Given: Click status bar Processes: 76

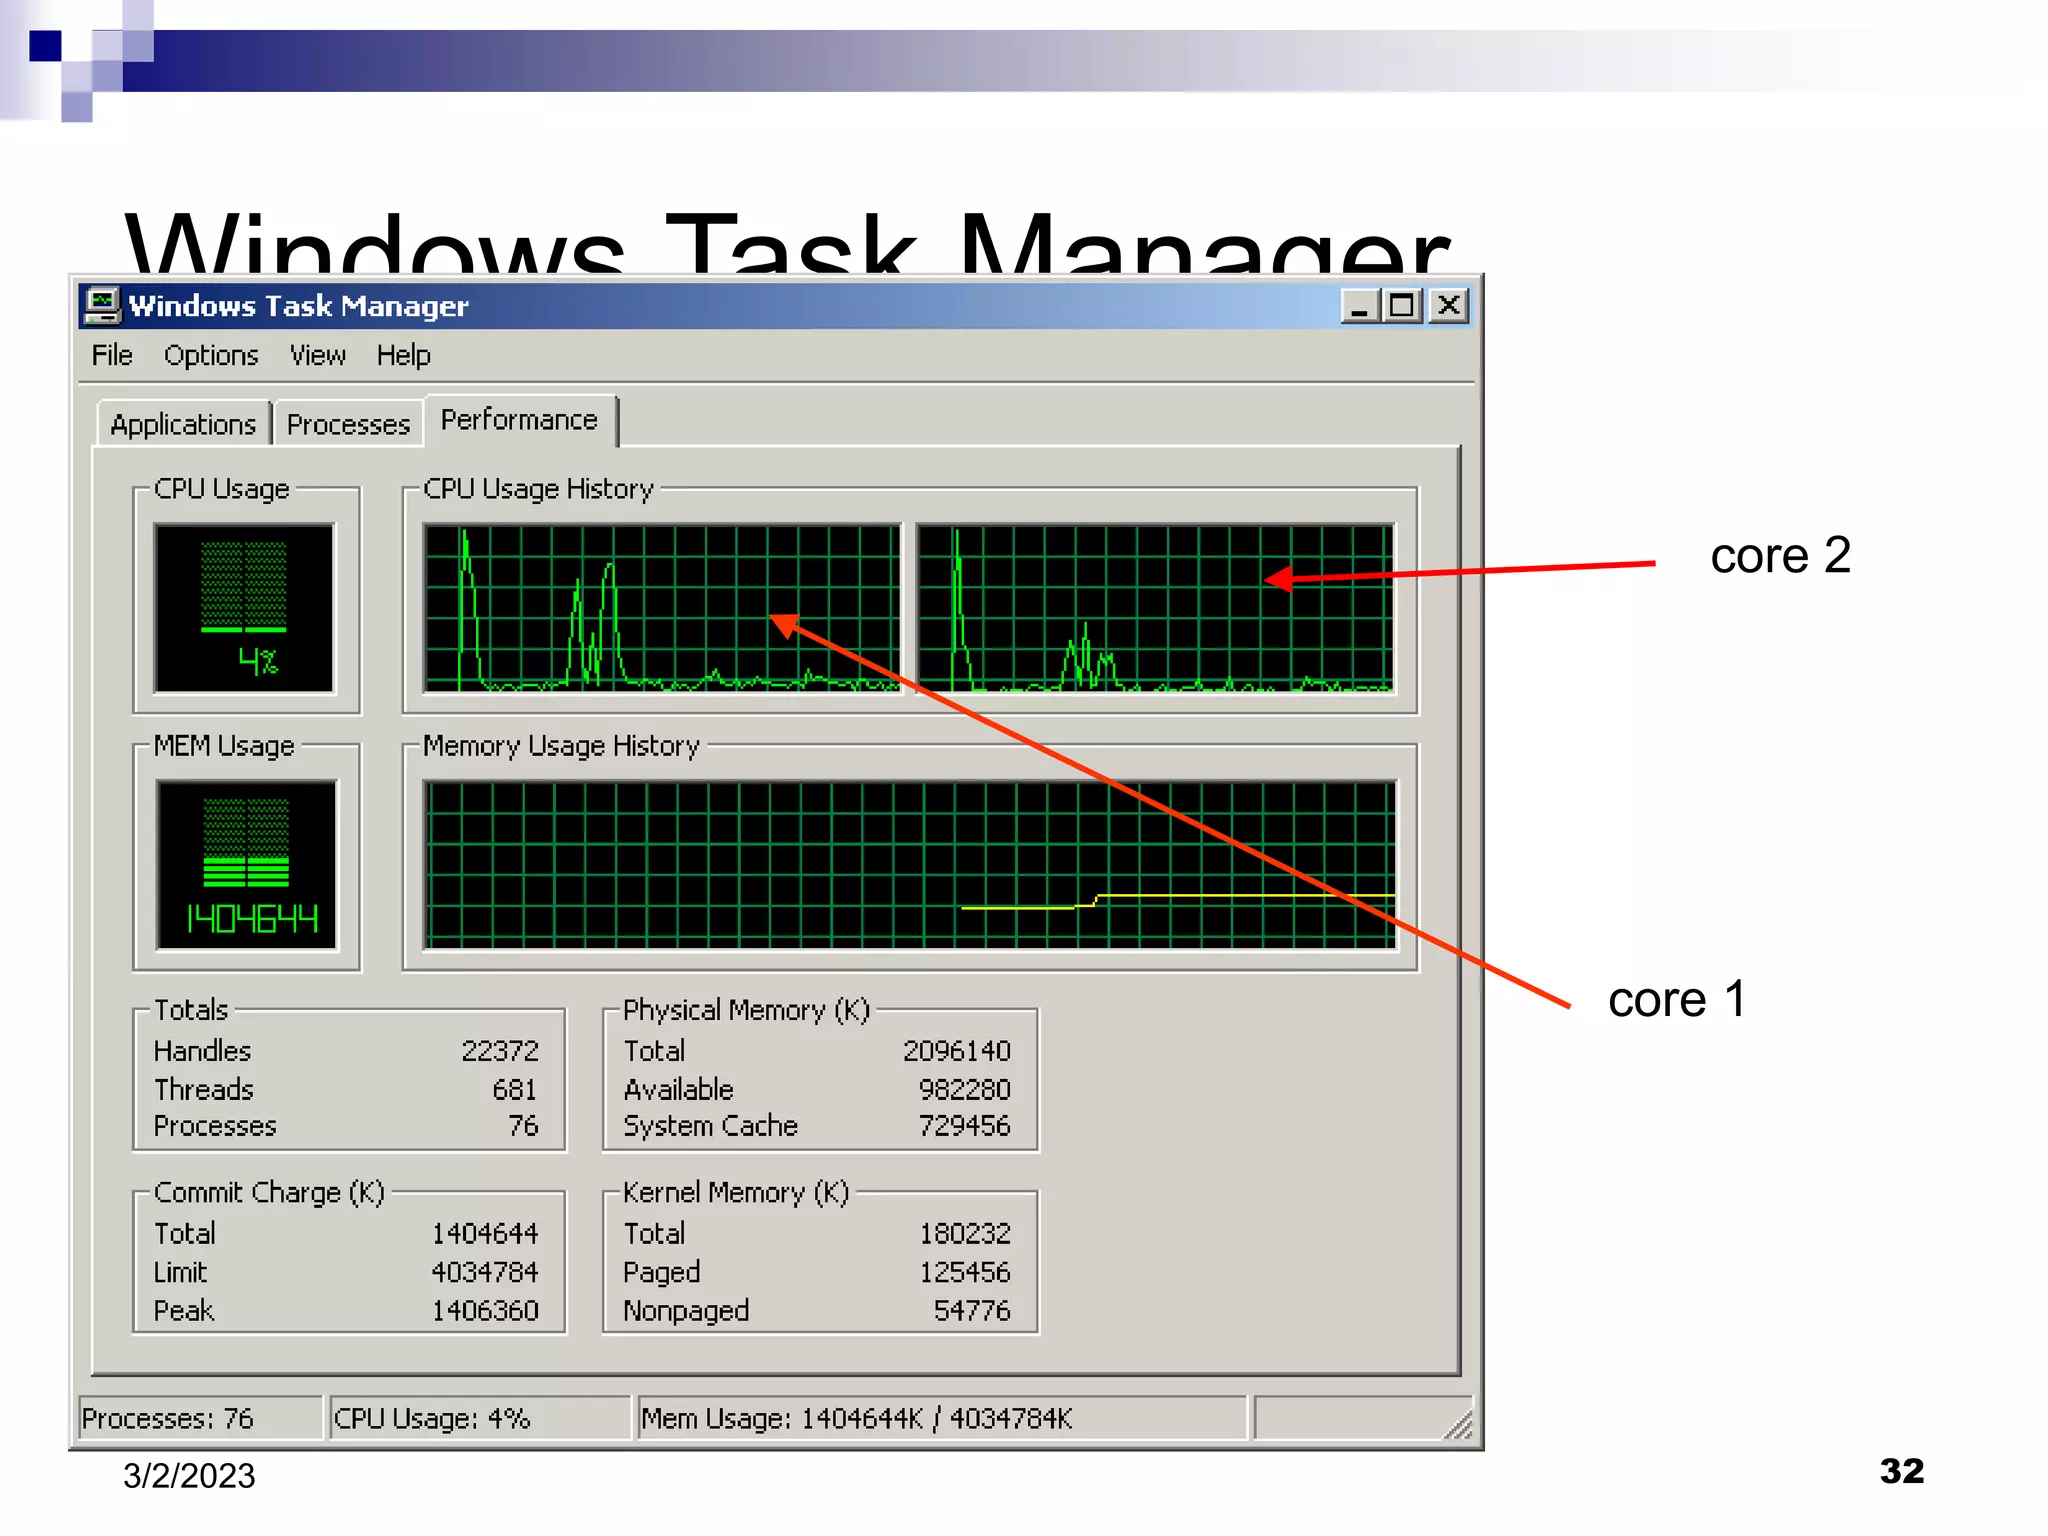Looking at the screenshot, I should 201,1418.
